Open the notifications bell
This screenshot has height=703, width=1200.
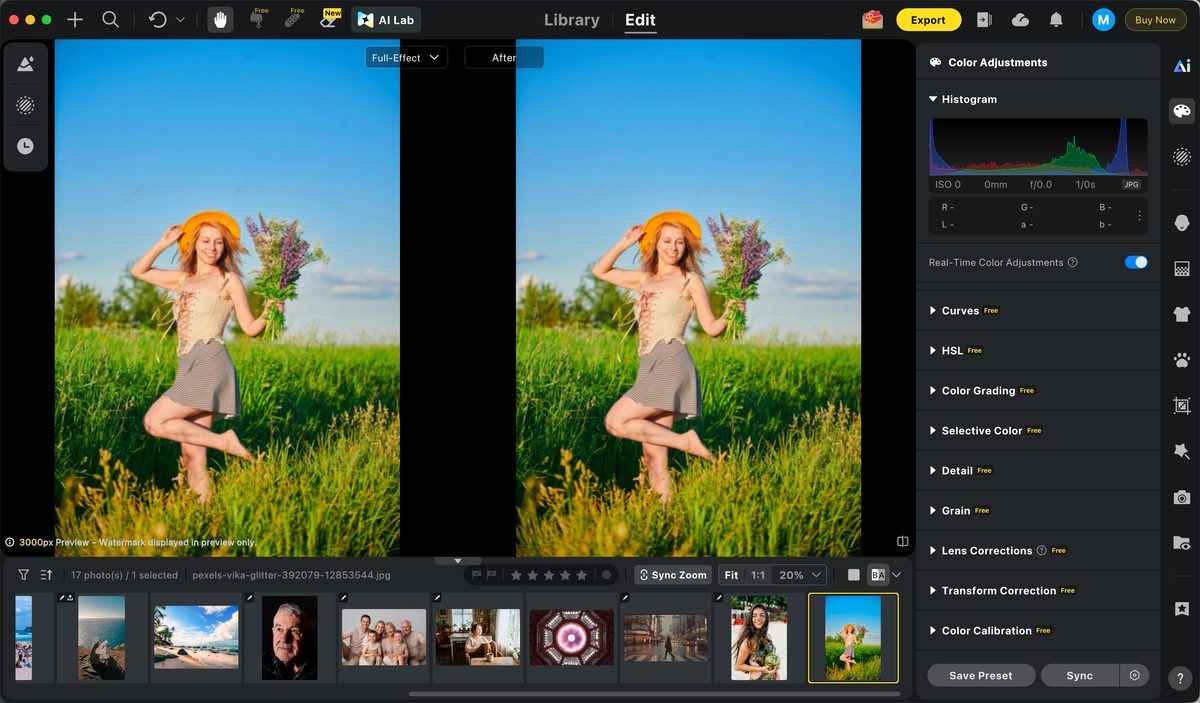(1056, 20)
